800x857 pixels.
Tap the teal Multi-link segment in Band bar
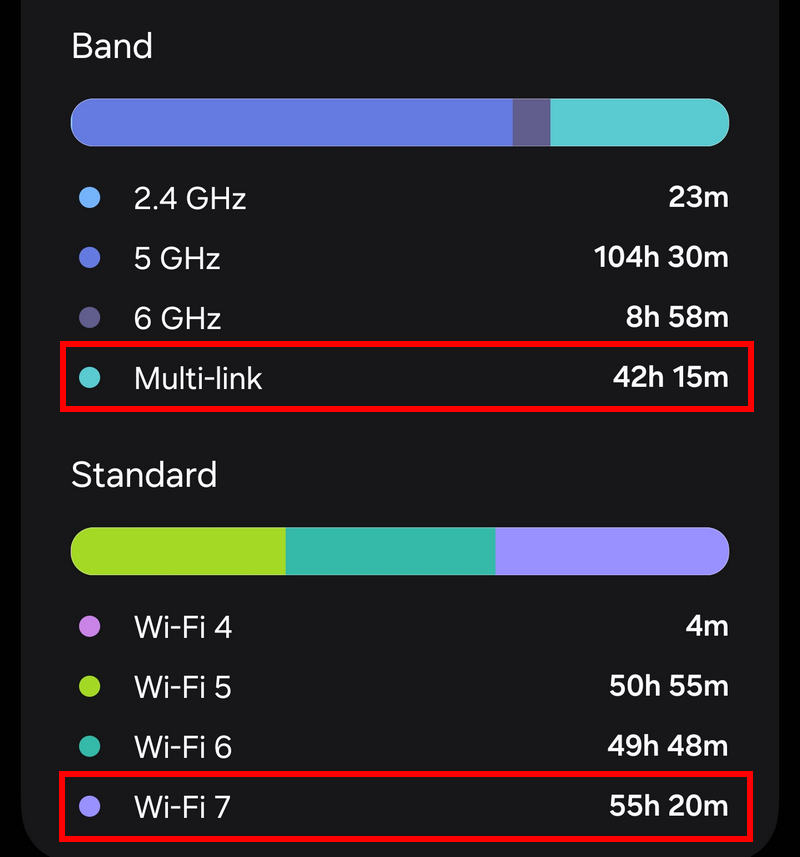pos(639,122)
